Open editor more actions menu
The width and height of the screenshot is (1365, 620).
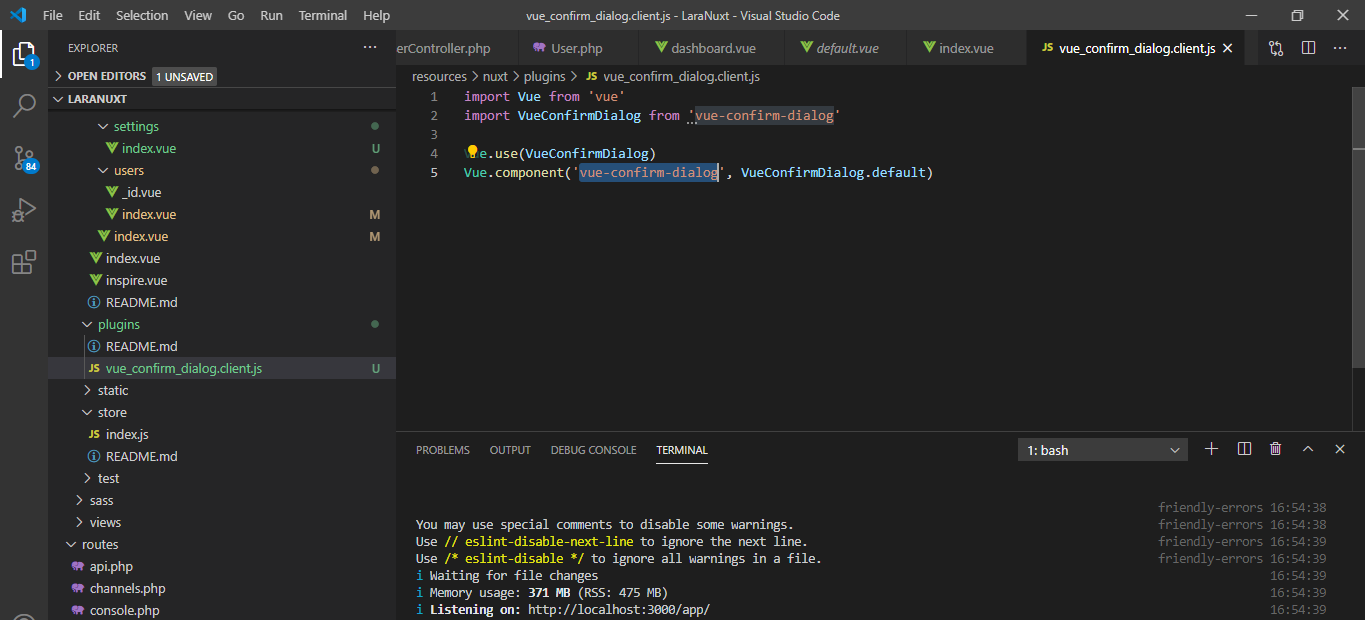click(1340, 48)
